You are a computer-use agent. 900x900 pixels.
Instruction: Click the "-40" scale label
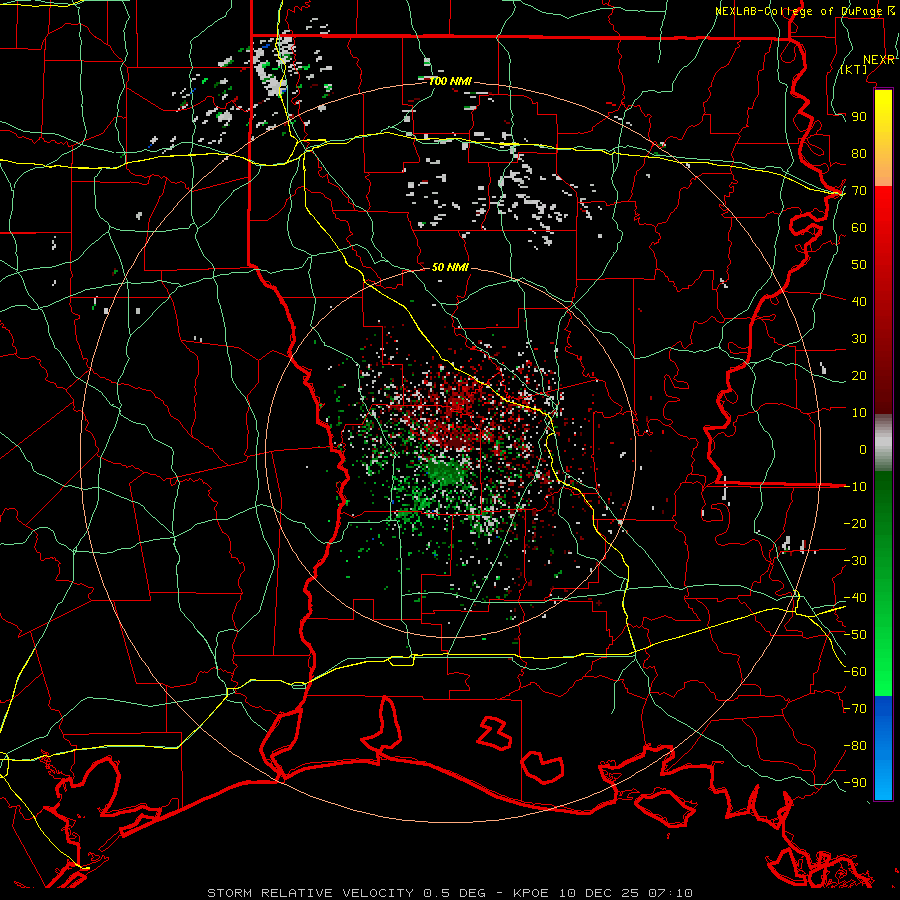click(855, 598)
